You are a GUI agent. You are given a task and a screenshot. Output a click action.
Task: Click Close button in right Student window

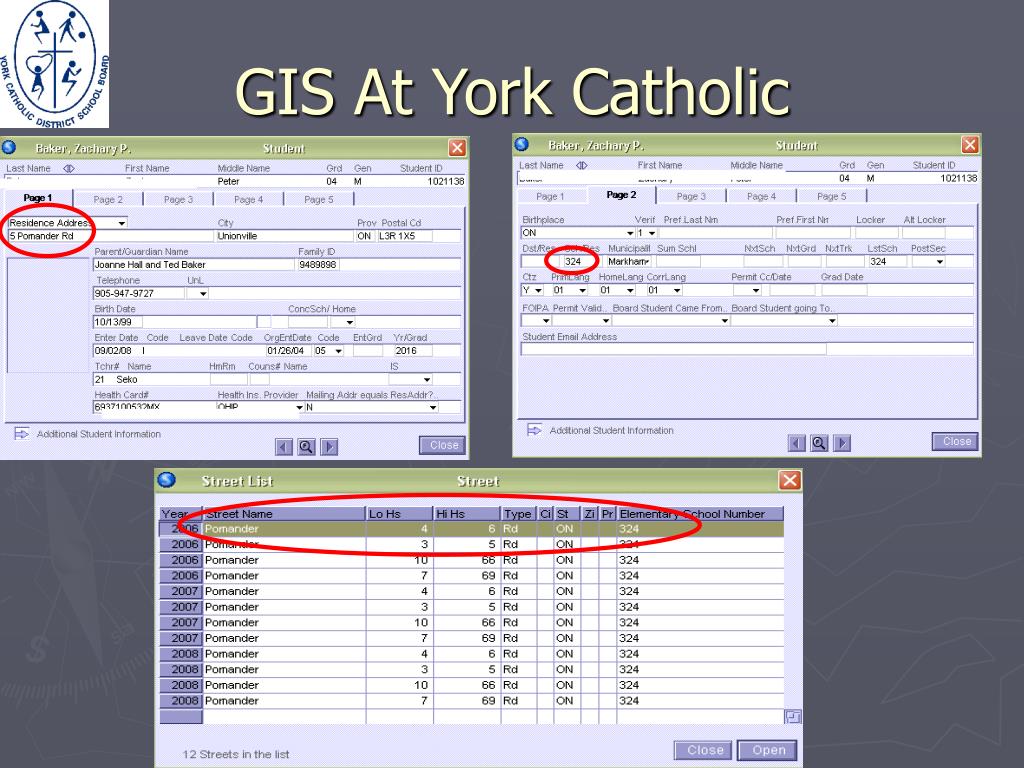[956, 441]
